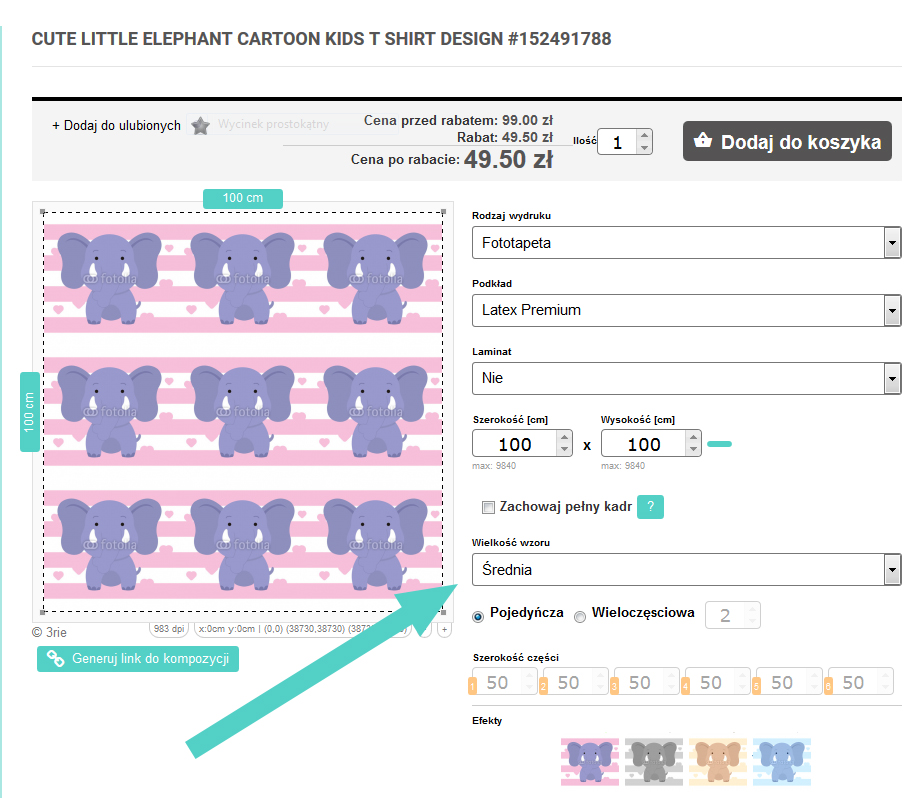Click Dodaj do koszyka button
Screen dimensions: 911x798
pos(787,141)
